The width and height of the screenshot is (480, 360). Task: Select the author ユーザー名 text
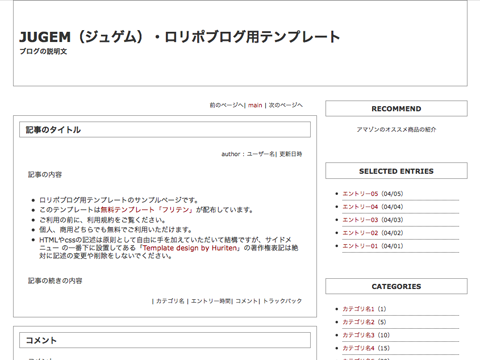pyautogui.click(x=261, y=154)
